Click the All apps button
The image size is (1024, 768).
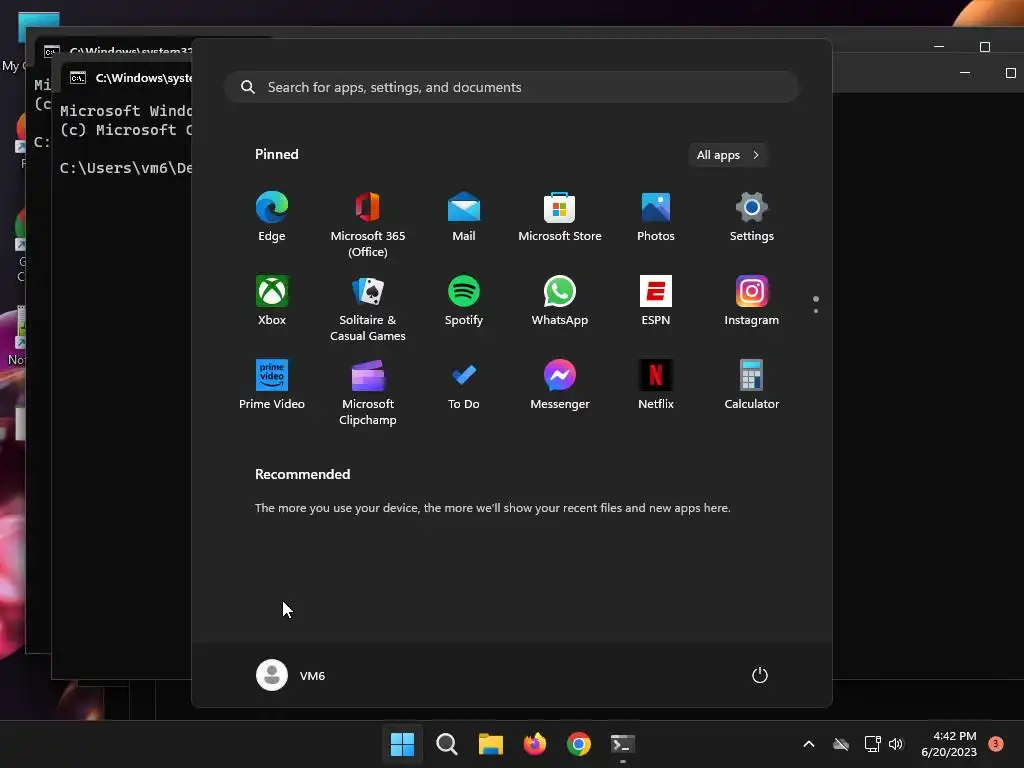point(728,155)
